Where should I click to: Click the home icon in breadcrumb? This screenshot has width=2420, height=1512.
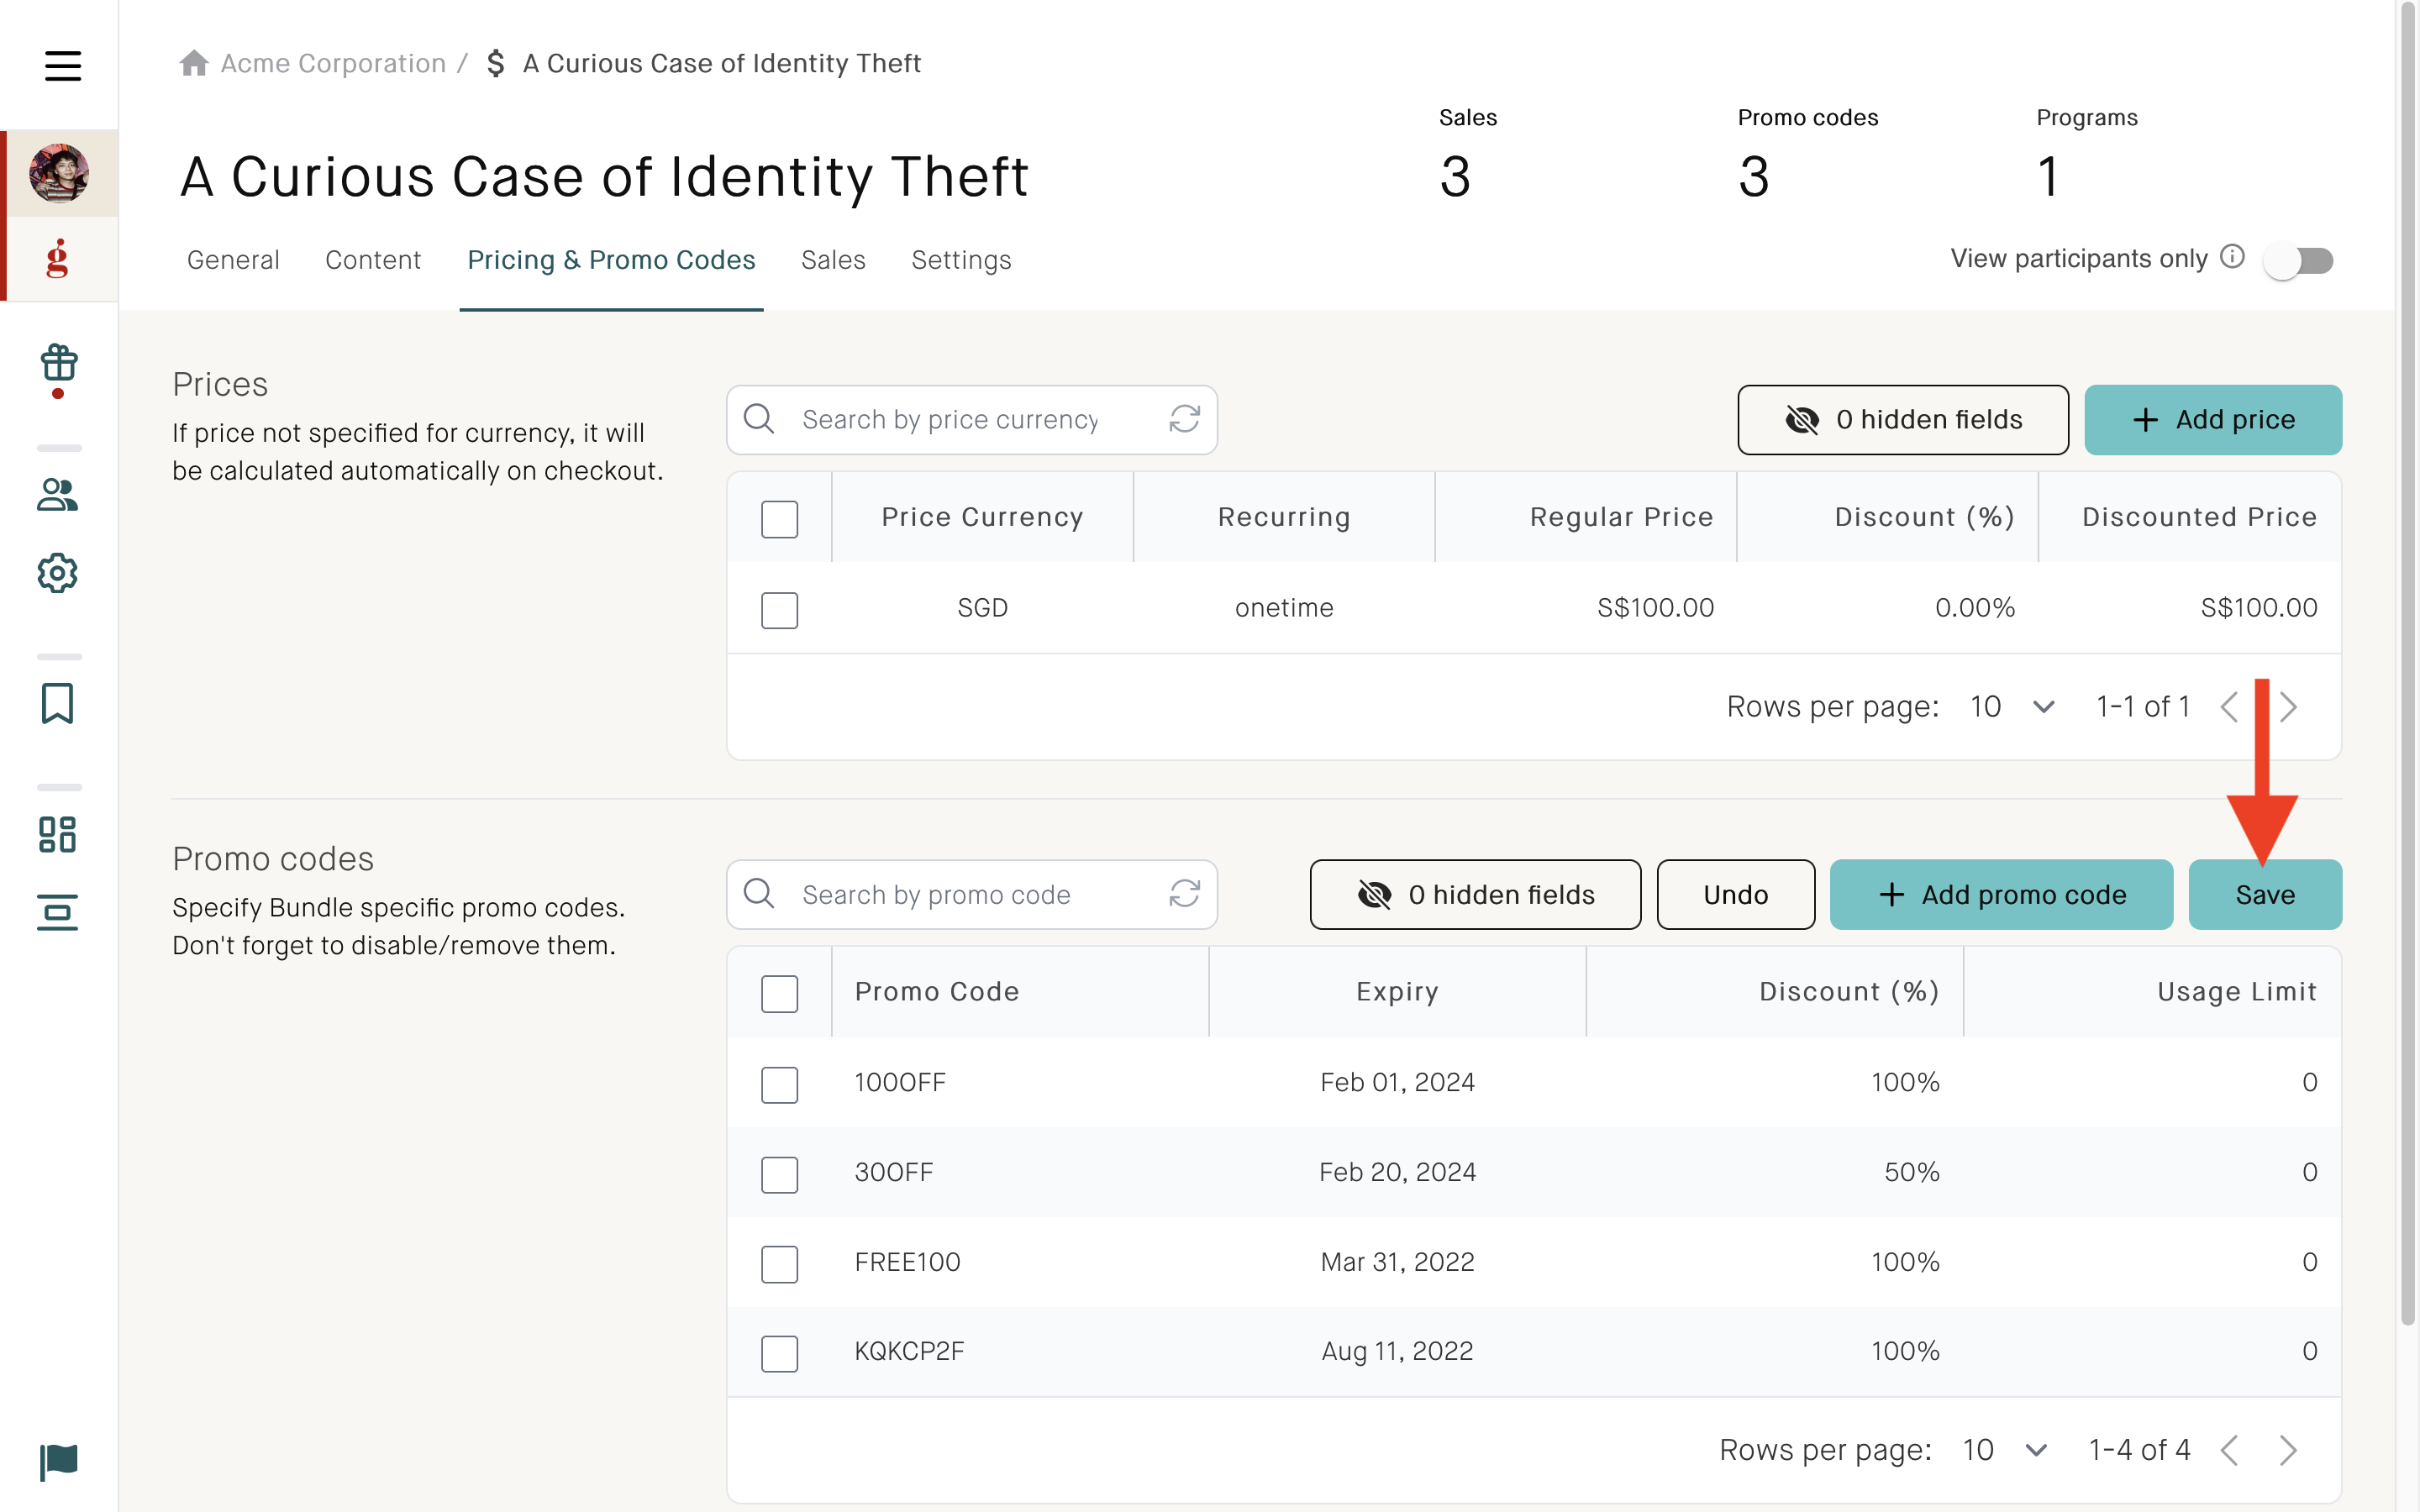pyautogui.click(x=194, y=63)
